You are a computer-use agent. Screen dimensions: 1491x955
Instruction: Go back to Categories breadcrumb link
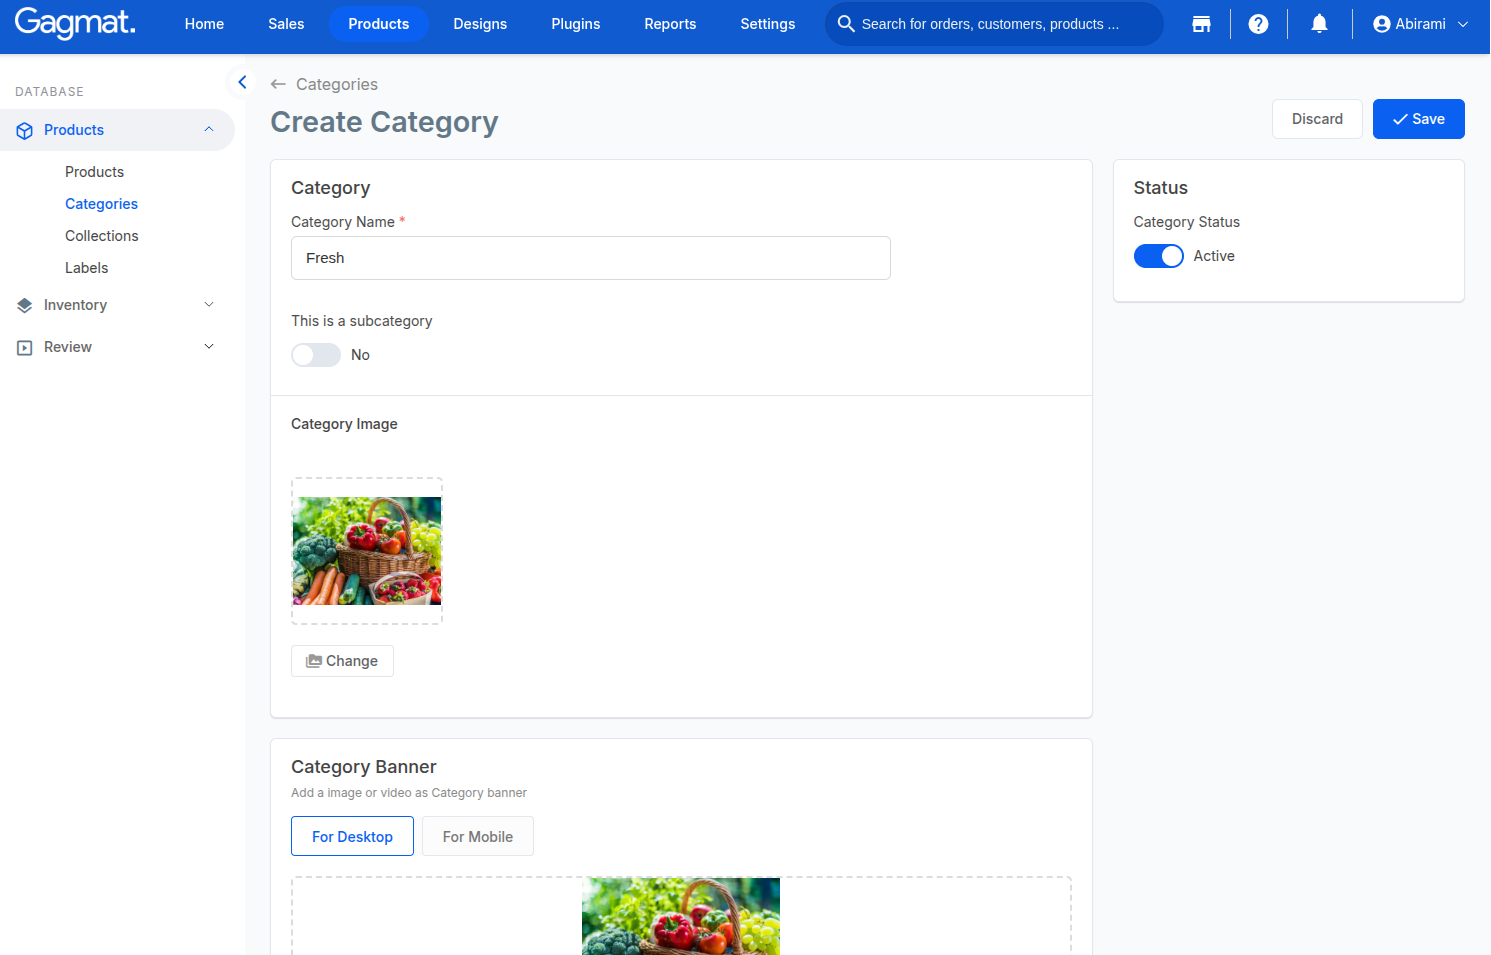pos(337,84)
